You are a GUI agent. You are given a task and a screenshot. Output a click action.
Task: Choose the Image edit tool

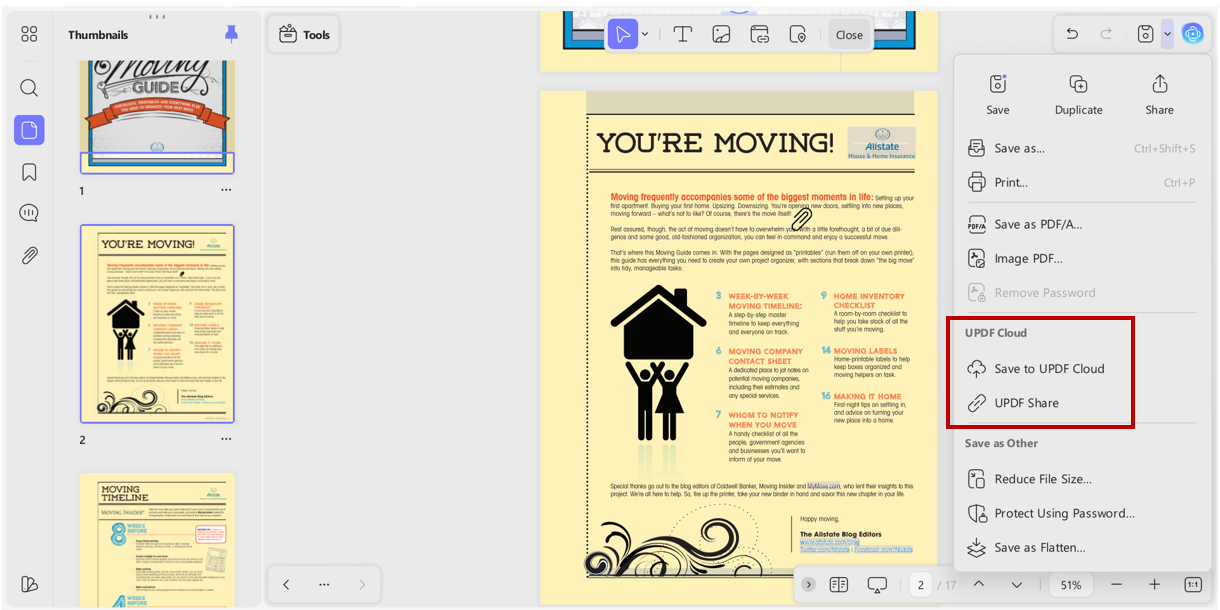pyautogui.click(x=721, y=34)
